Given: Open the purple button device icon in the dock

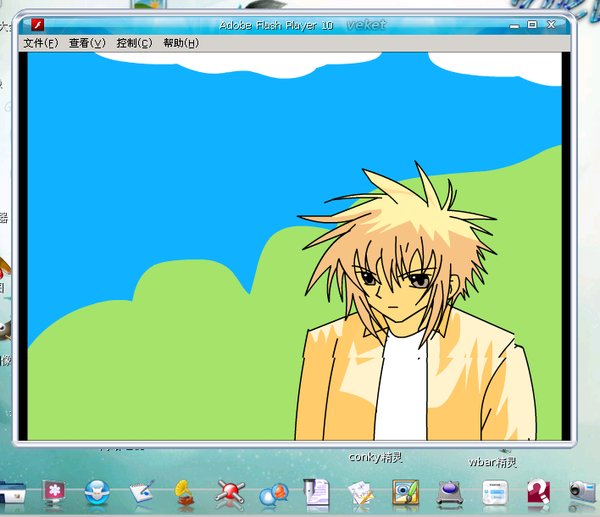Looking at the screenshot, I should pos(450,493).
